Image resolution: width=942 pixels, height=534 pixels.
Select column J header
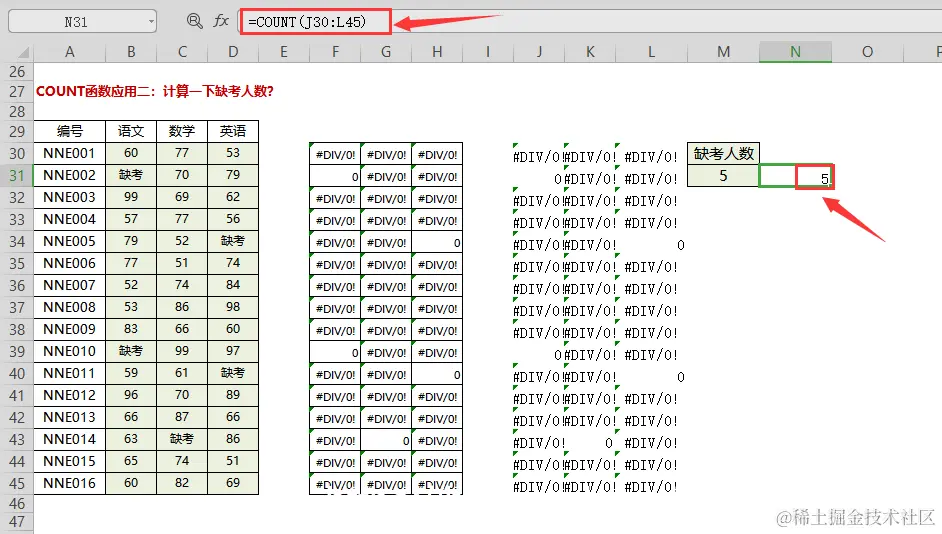[x=539, y=52]
